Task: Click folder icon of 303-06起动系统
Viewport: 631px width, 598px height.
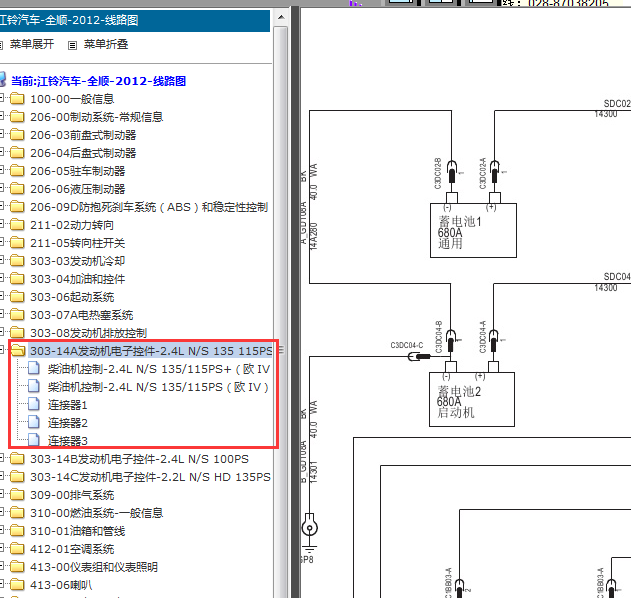Action: coord(17,297)
